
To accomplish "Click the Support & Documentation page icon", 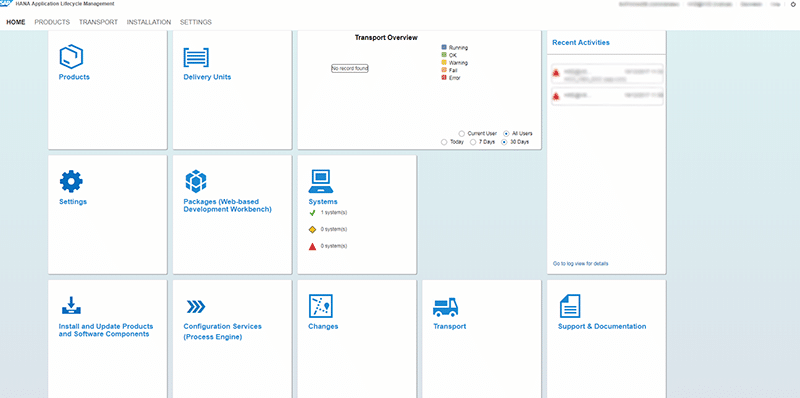I will point(570,306).
